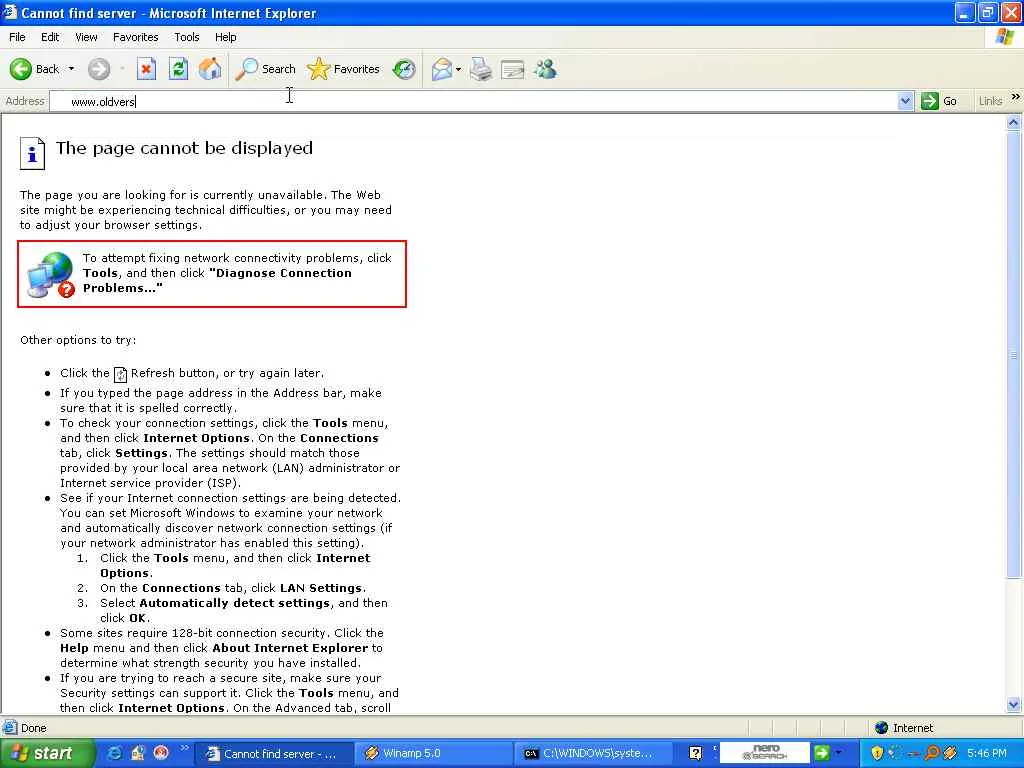Viewport: 1024px width, 768px height.
Task: Switch to C:\WINDOWS\syste... taskbar button
Action: (593, 754)
